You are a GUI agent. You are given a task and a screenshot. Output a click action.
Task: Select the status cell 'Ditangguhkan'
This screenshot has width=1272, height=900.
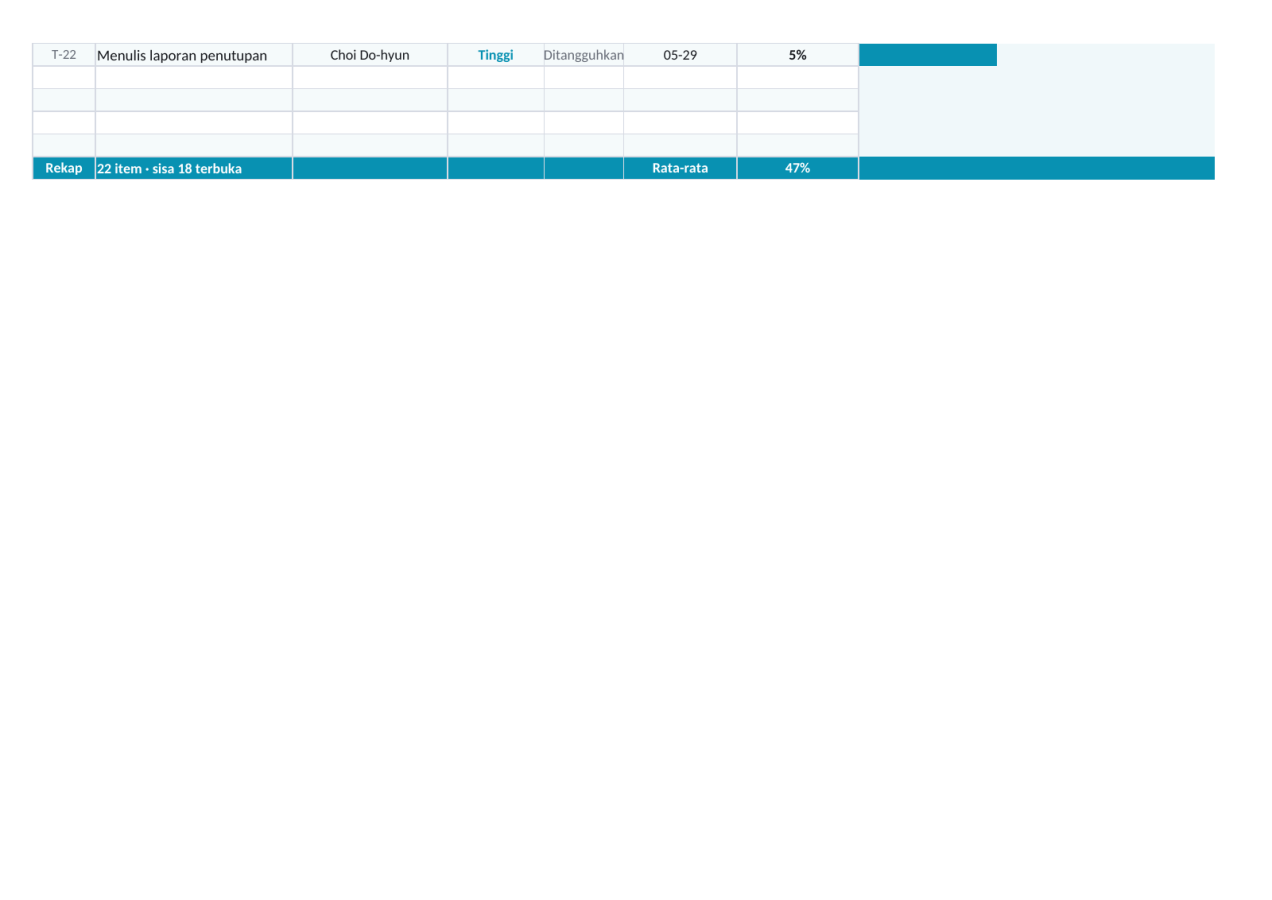[584, 55]
